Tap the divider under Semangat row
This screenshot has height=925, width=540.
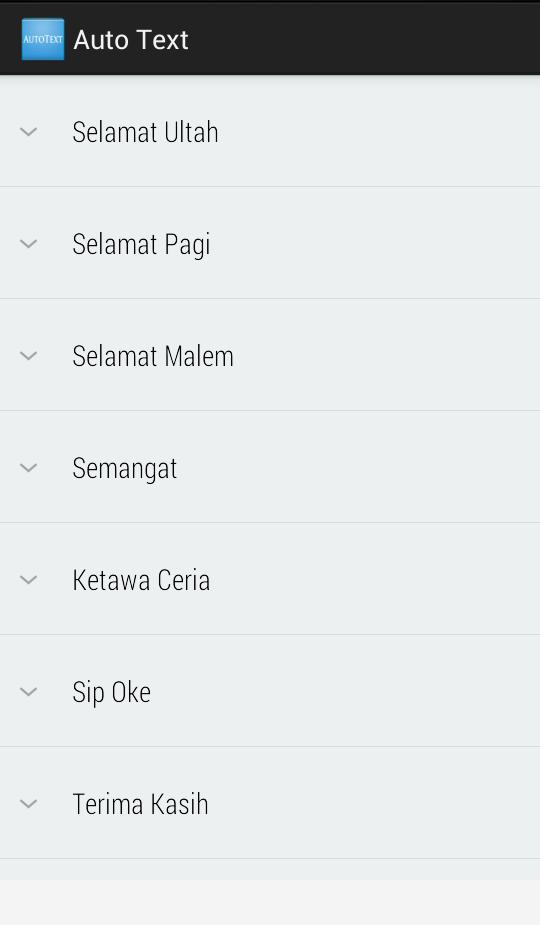click(270, 522)
